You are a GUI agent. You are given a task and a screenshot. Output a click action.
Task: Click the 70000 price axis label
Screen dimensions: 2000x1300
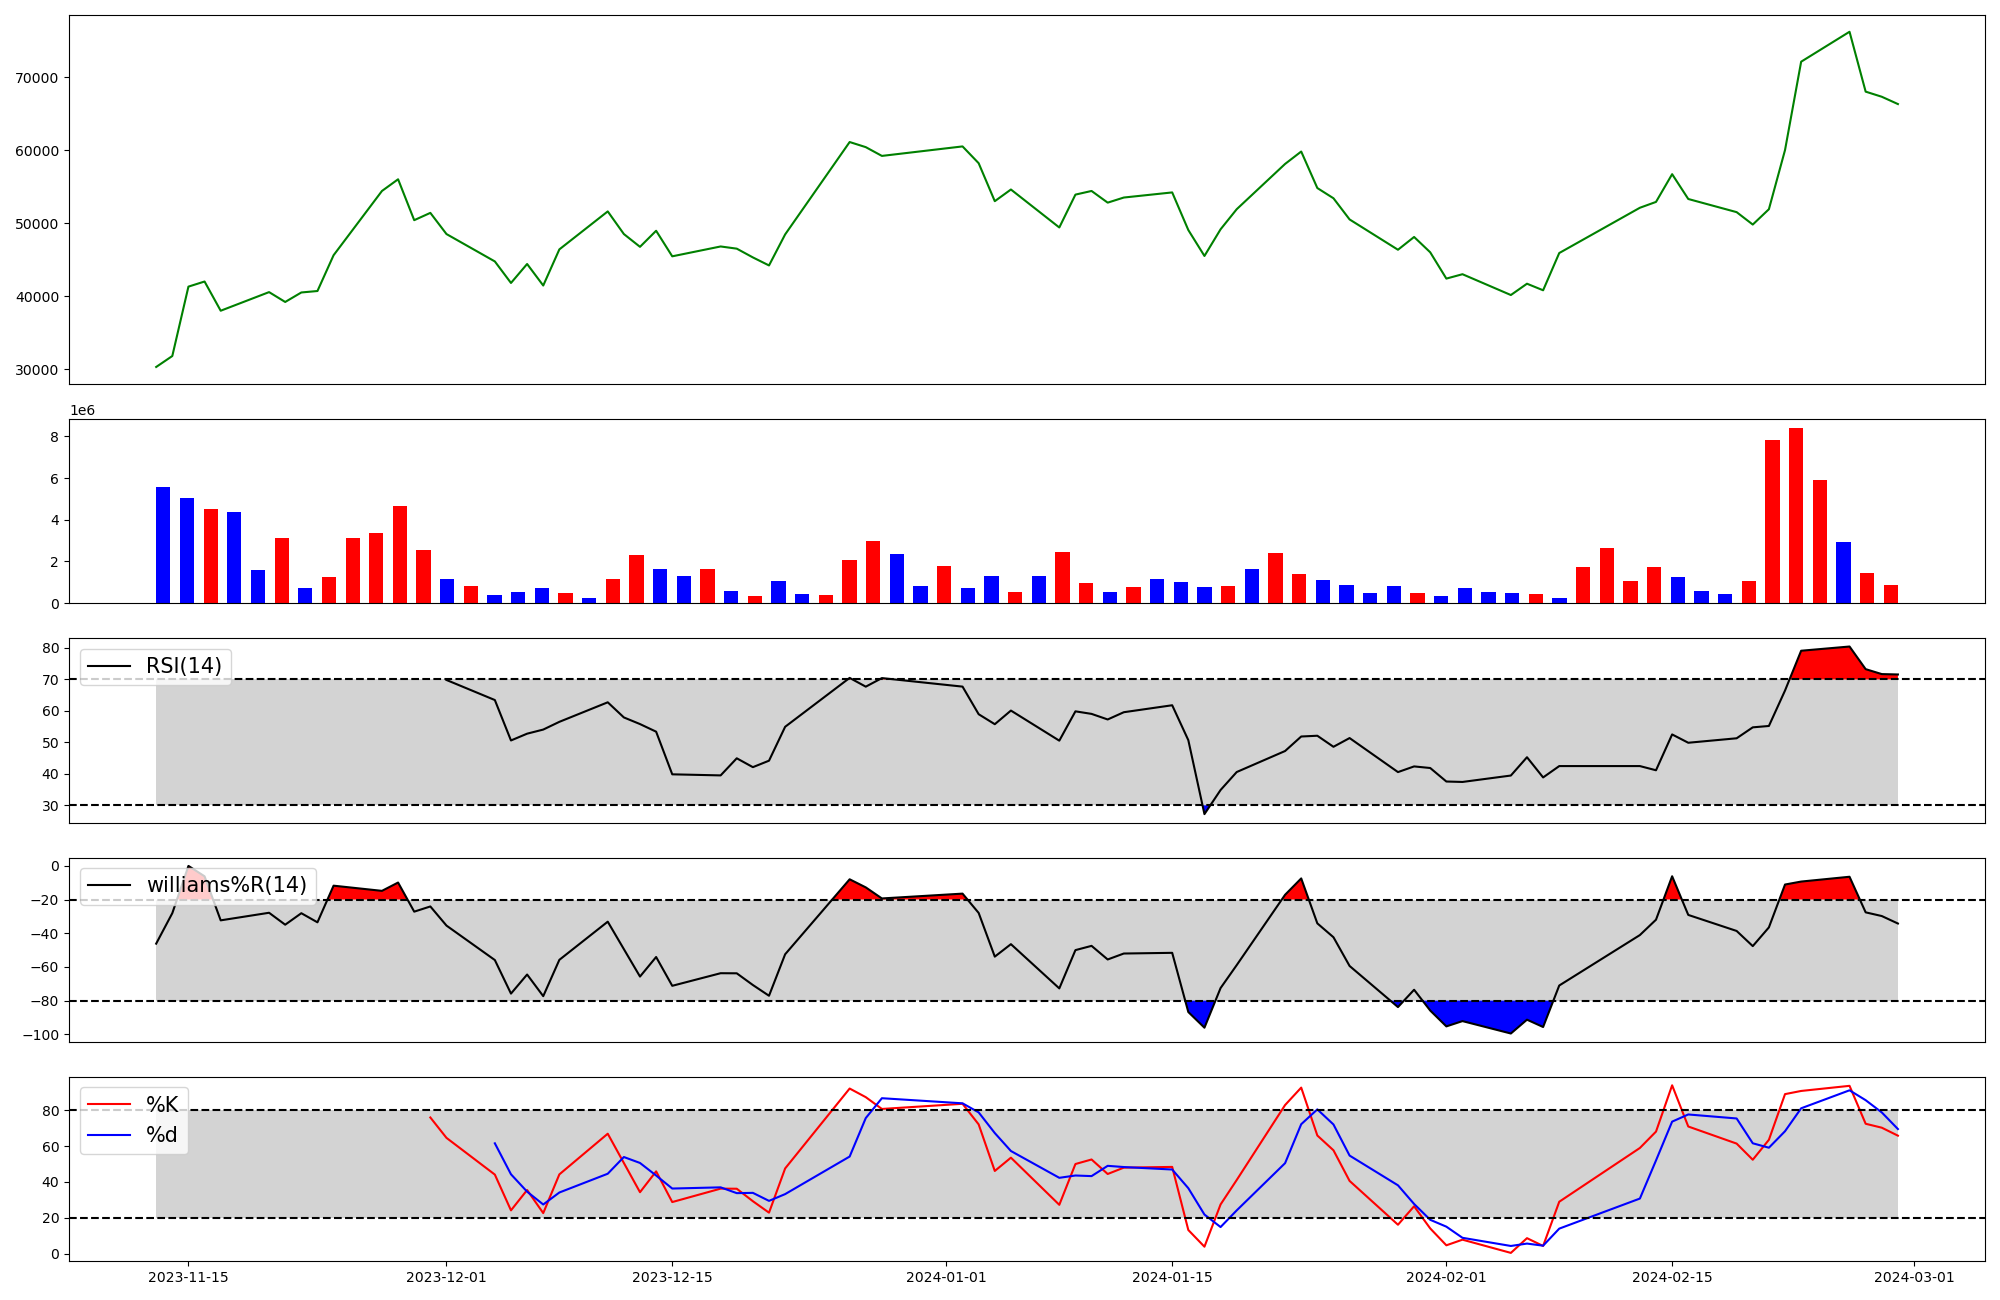pos(38,78)
